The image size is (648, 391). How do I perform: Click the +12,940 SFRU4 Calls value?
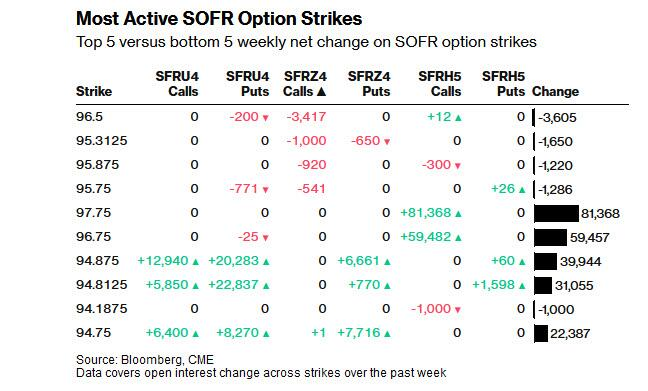point(163,261)
